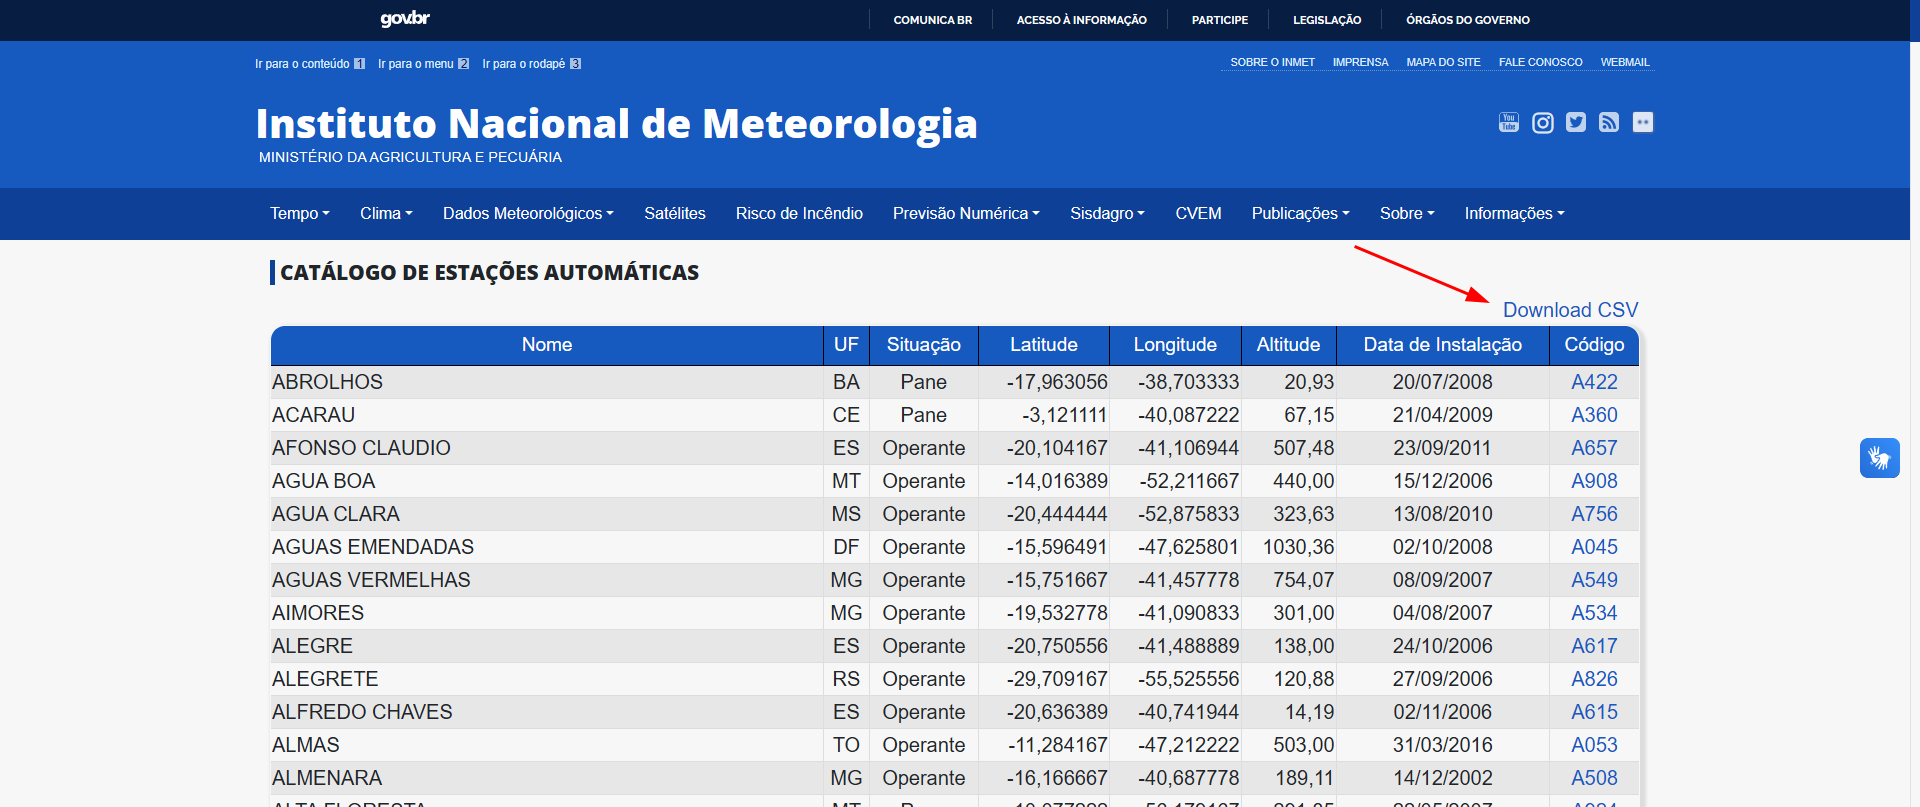Open ACESSO À INFORMAÇÃO in top bar
This screenshot has width=1920, height=807.
click(x=1081, y=20)
